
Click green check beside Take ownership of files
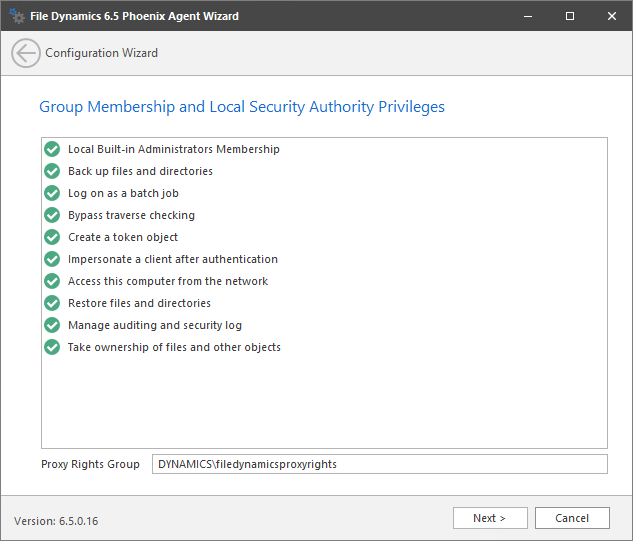point(53,347)
